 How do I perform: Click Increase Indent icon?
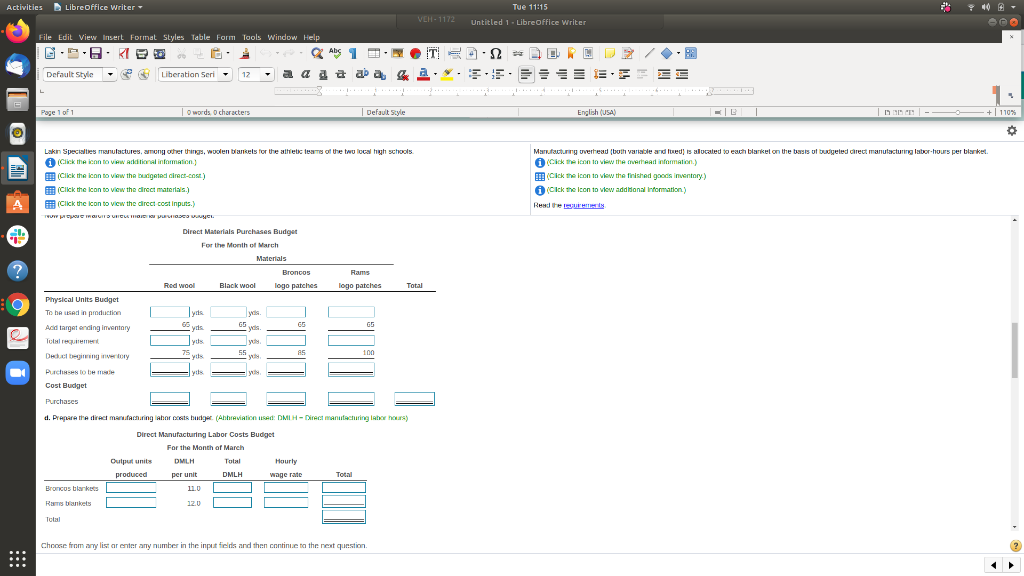tap(664, 74)
